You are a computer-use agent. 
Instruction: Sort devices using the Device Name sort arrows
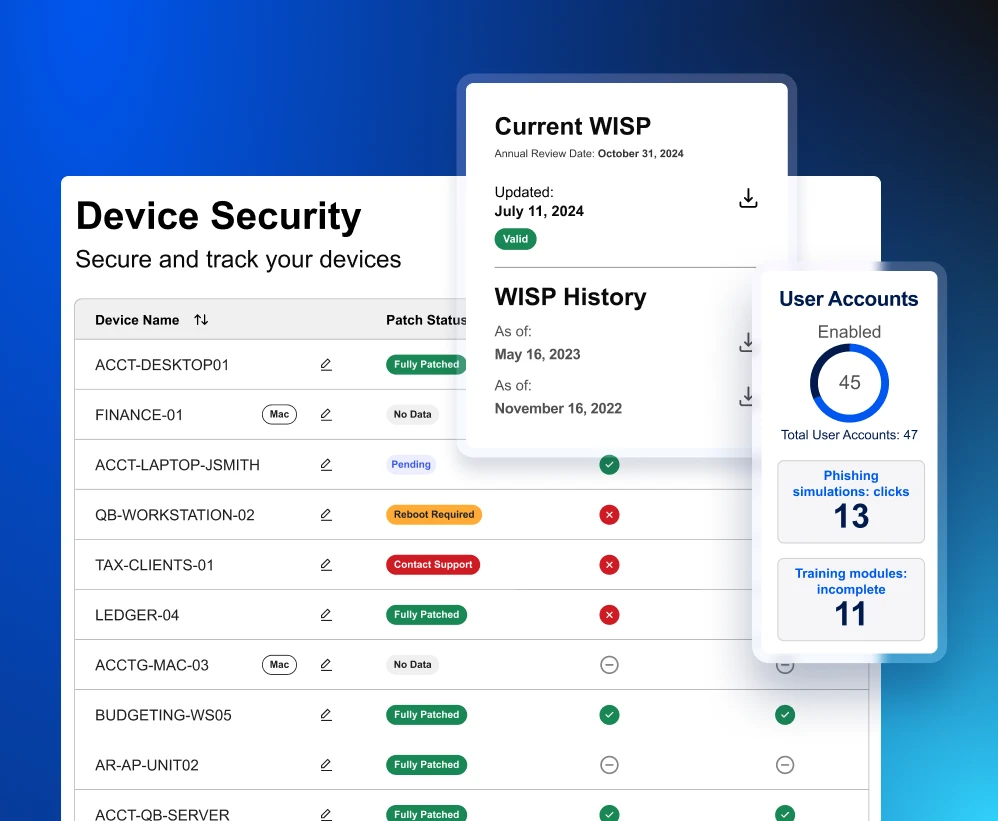pyautogui.click(x=200, y=319)
